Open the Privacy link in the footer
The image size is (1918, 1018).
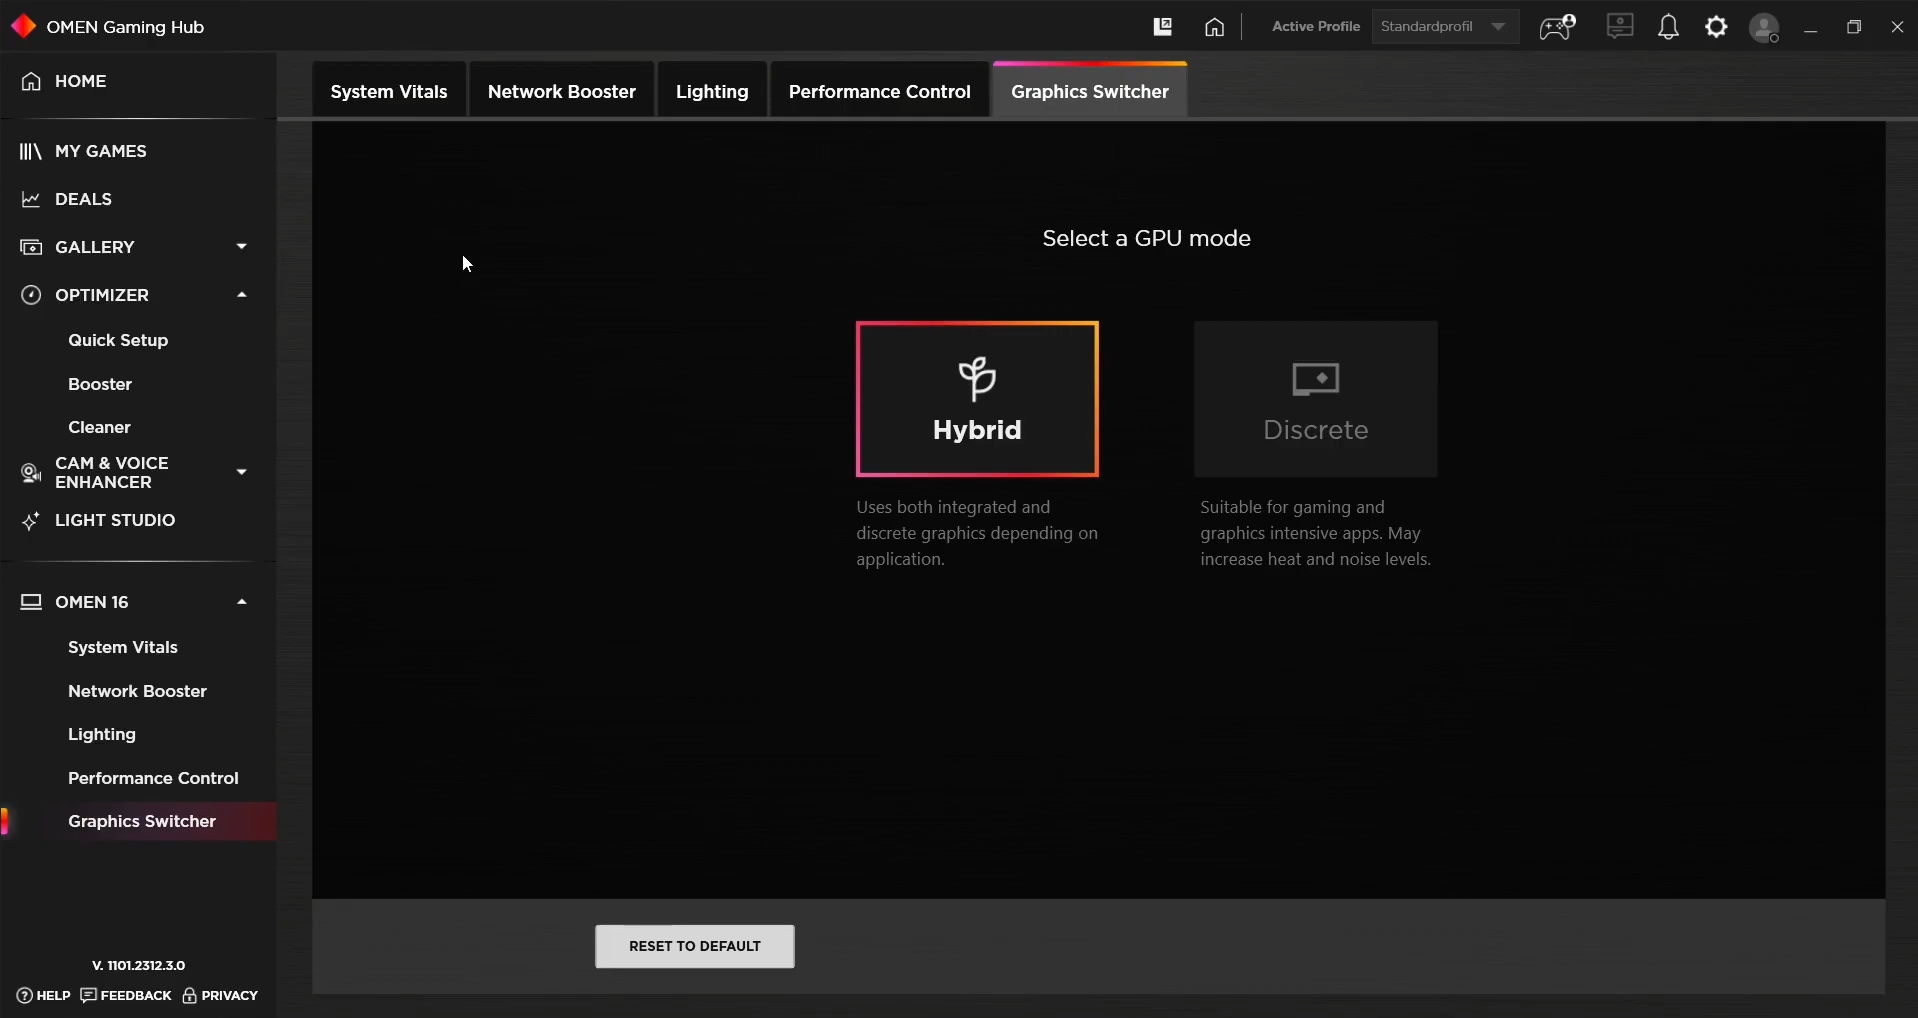pyautogui.click(x=229, y=995)
